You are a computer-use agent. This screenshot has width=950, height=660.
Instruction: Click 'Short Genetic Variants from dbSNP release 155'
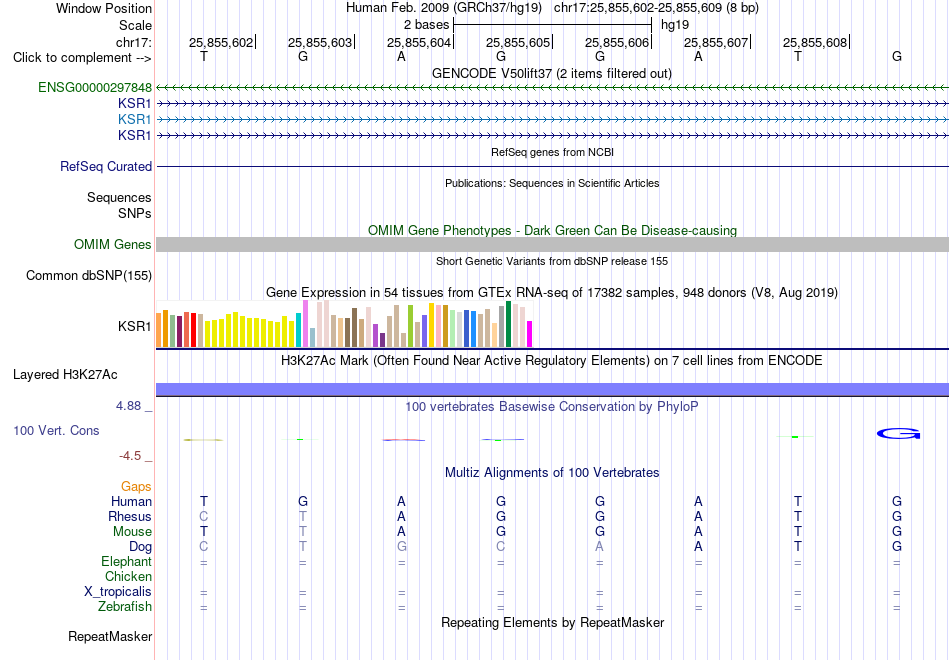[x=552, y=262]
